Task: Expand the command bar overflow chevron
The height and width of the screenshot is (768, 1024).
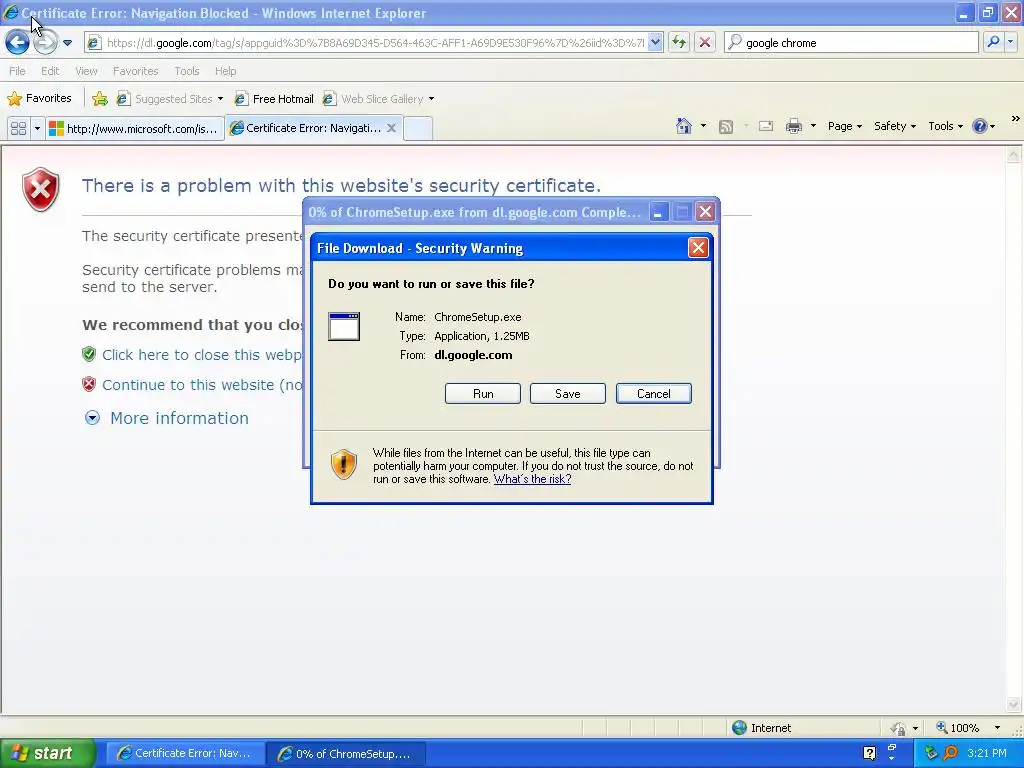Action: [x=1015, y=119]
